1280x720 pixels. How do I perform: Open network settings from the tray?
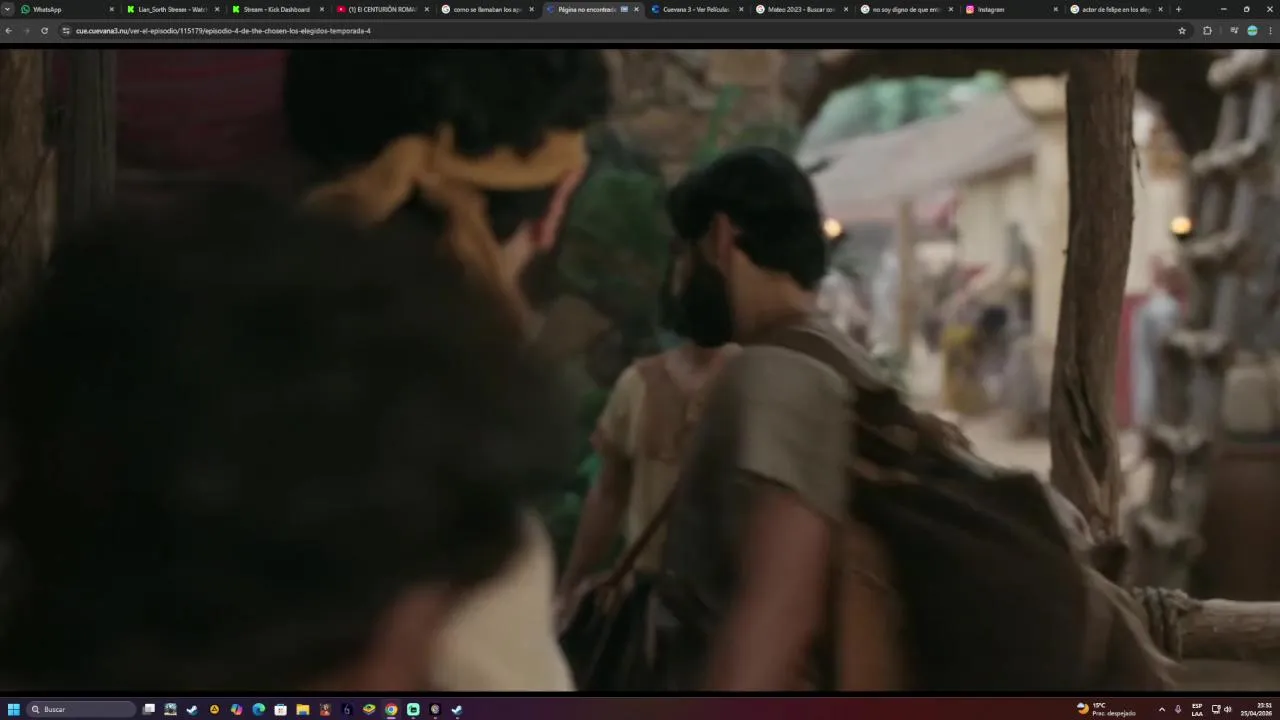1216,709
